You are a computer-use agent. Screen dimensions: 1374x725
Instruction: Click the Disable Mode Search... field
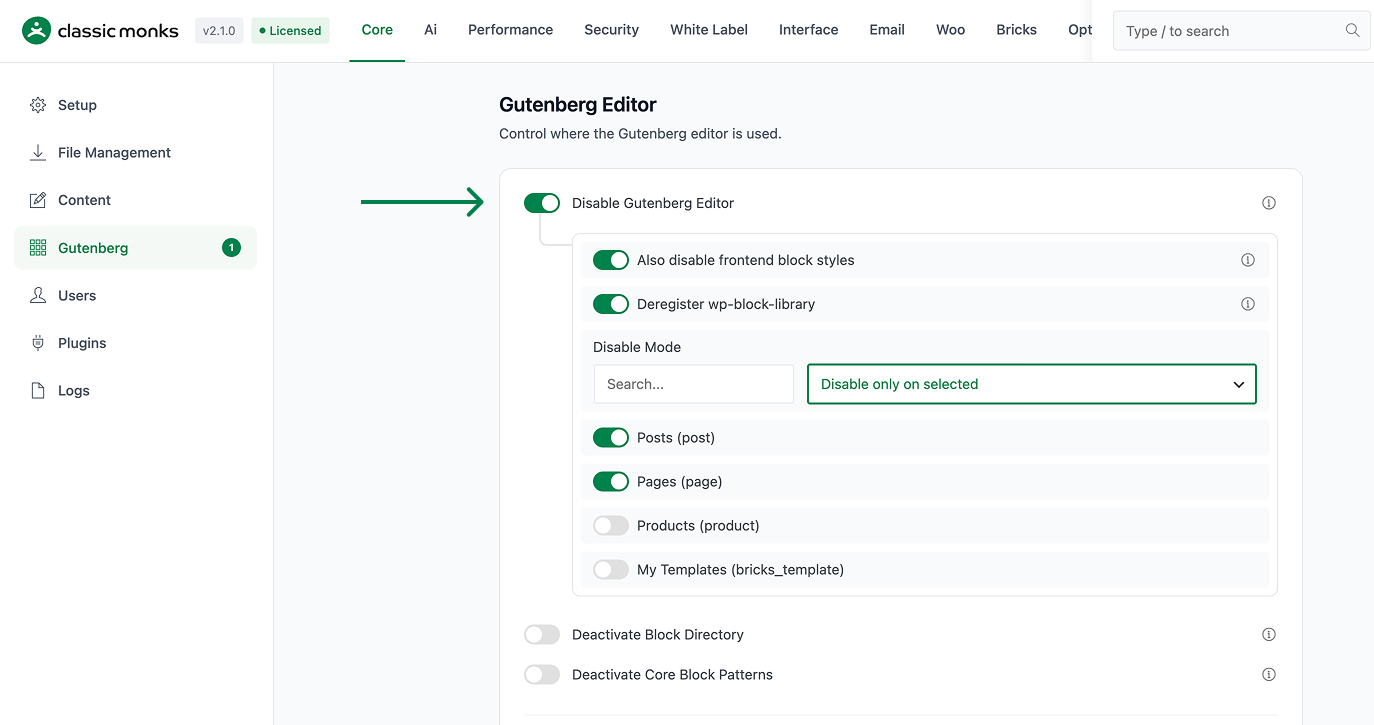694,384
